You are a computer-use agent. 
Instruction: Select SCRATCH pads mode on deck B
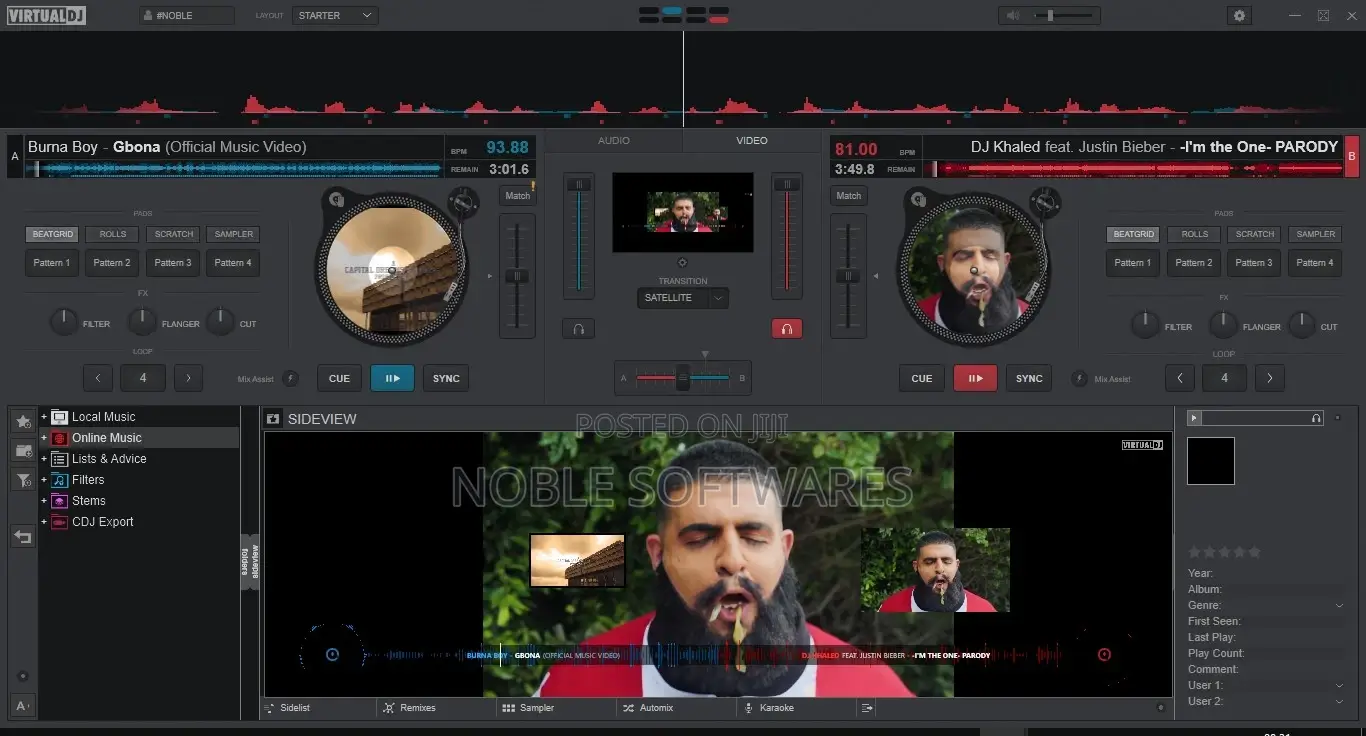pos(1255,234)
